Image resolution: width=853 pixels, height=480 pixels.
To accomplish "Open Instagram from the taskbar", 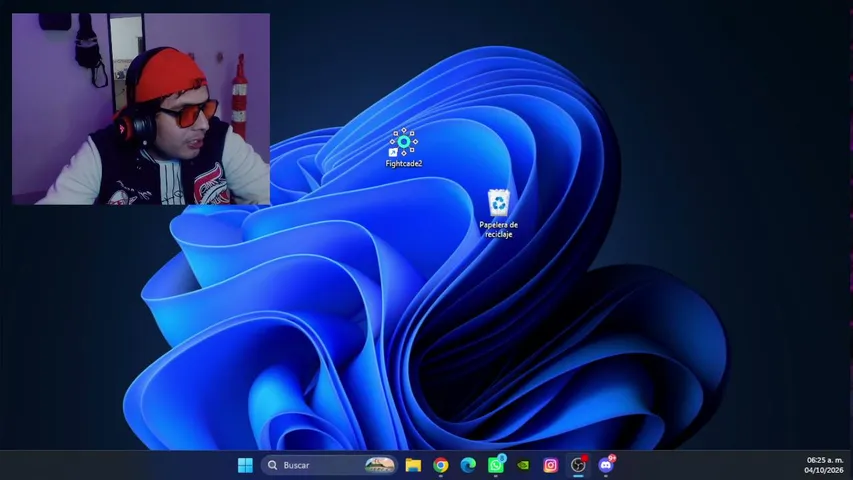I will [551, 465].
